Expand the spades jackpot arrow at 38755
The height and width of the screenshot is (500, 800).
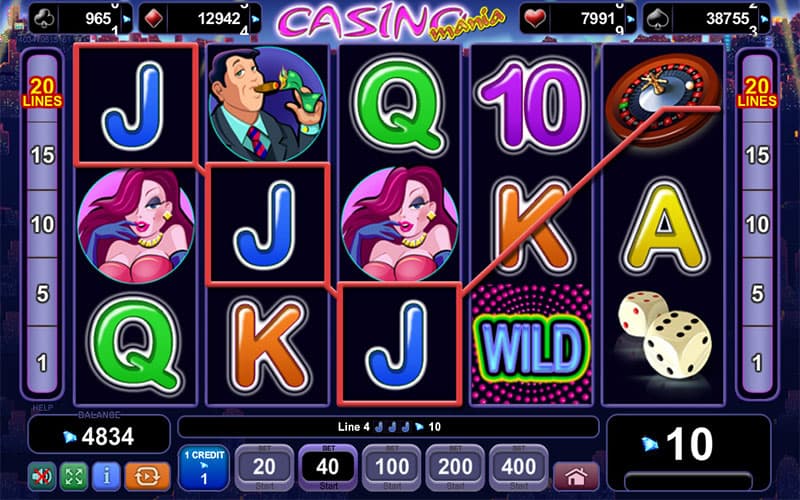pos(764,19)
